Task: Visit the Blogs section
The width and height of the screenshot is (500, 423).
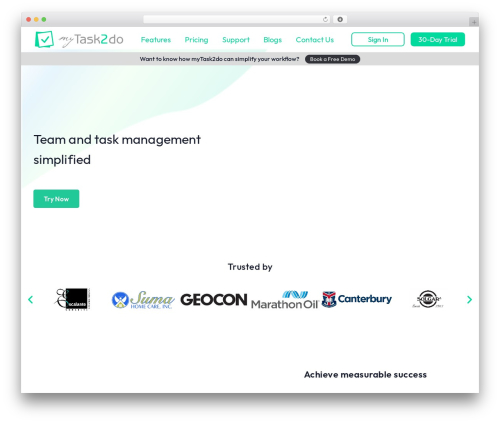Action: (272, 40)
